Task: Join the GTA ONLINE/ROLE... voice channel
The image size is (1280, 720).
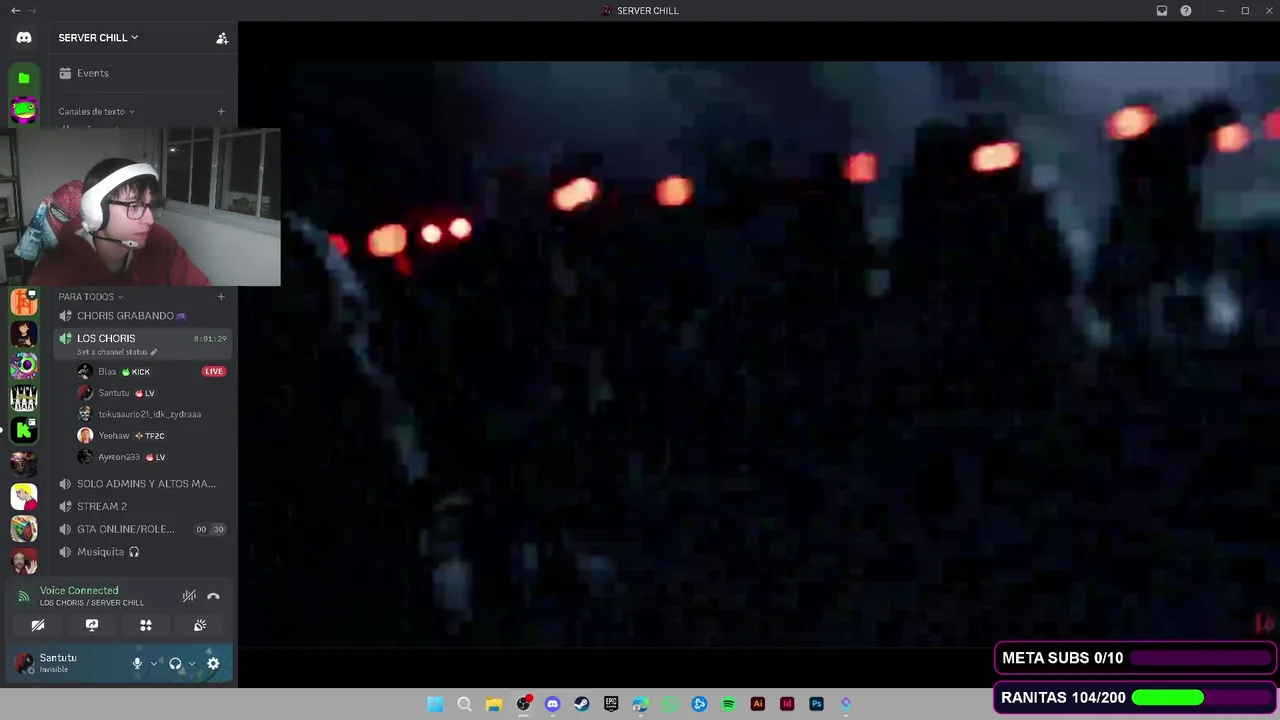Action: click(142, 529)
